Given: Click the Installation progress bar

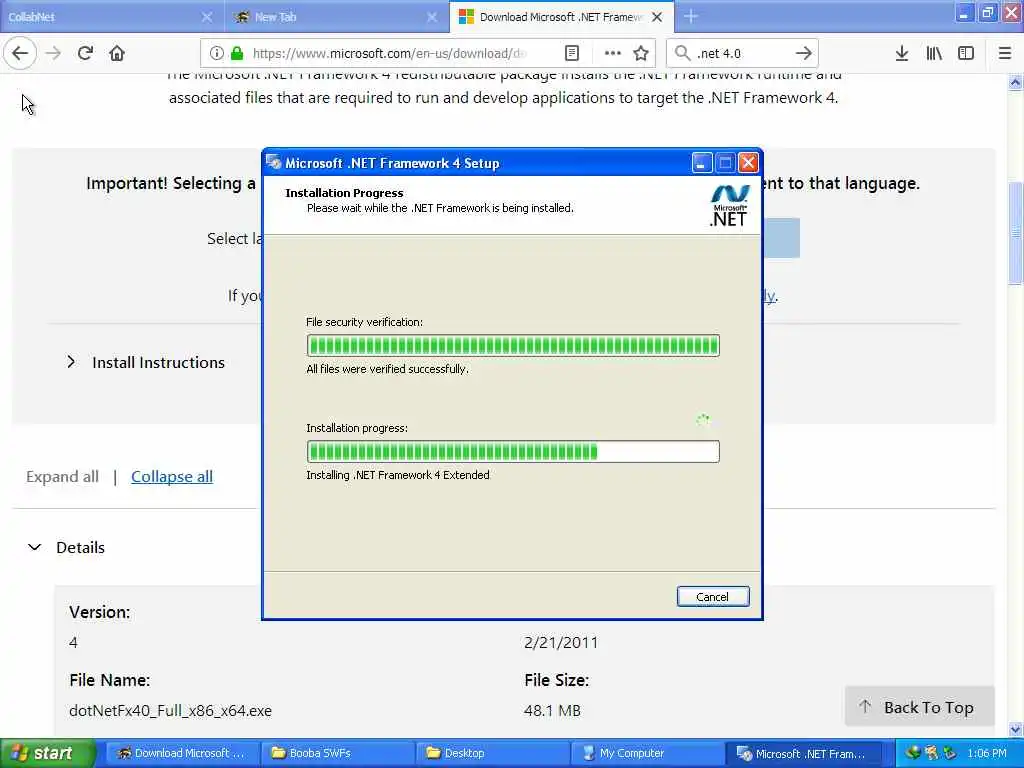Looking at the screenshot, I should pyautogui.click(x=513, y=451).
